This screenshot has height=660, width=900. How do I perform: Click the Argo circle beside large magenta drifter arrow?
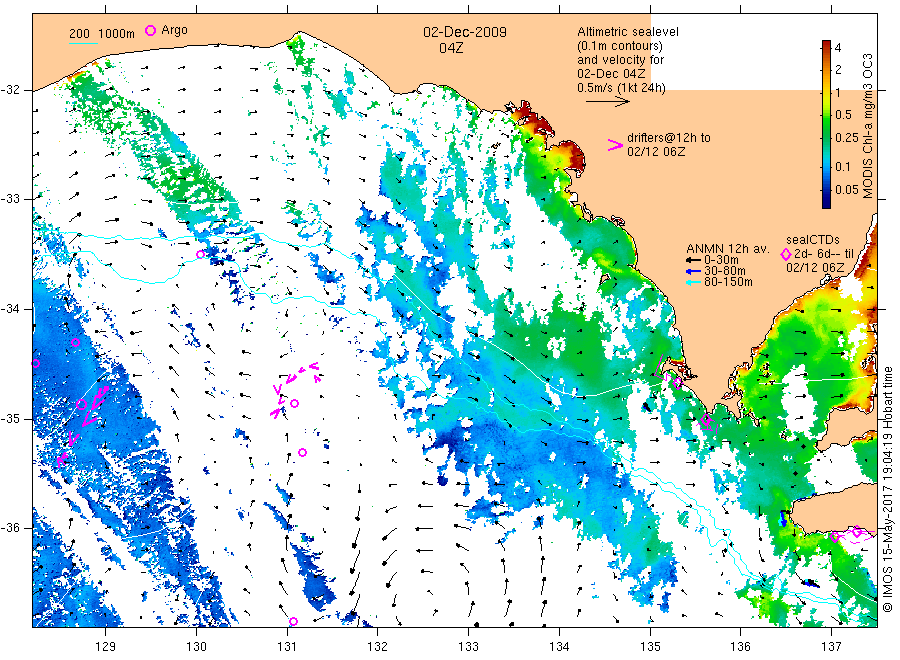[82, 405]
